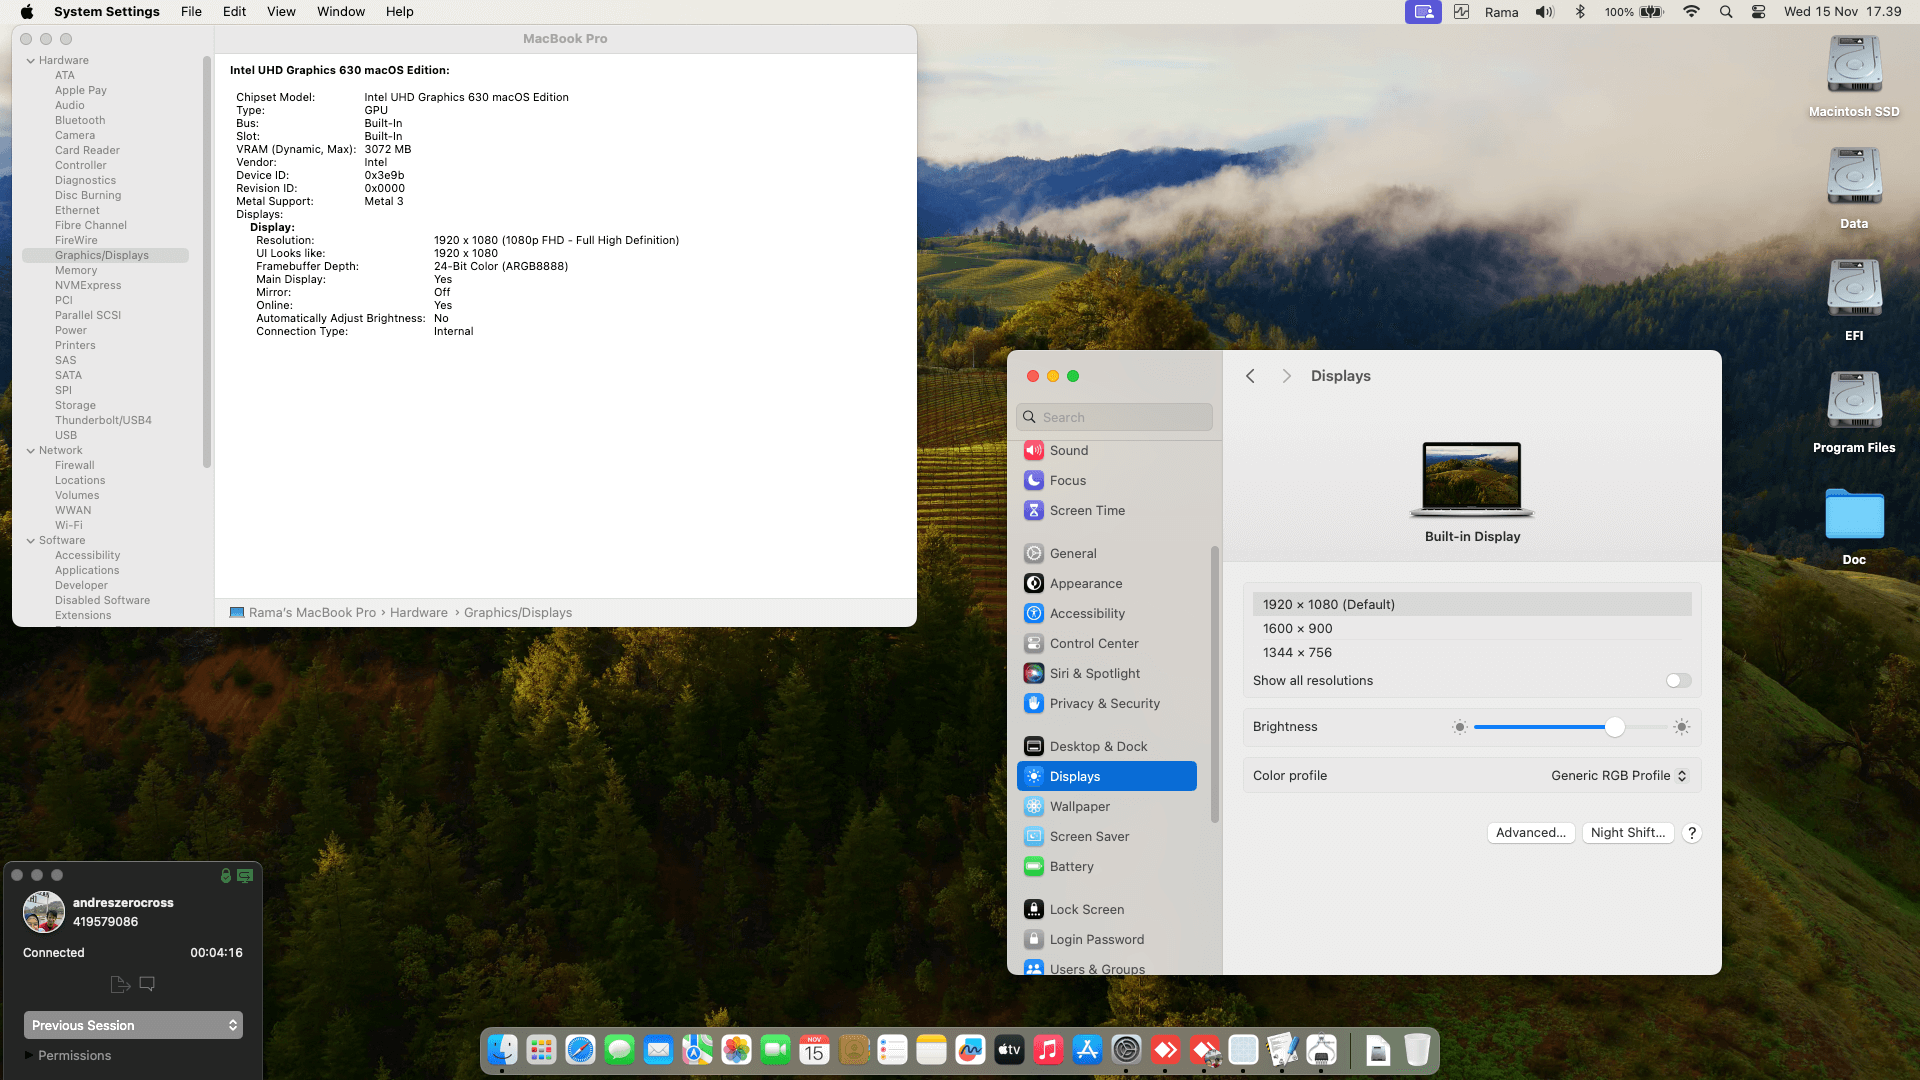Select Memory in System Information sidebar

click(76, 271)
